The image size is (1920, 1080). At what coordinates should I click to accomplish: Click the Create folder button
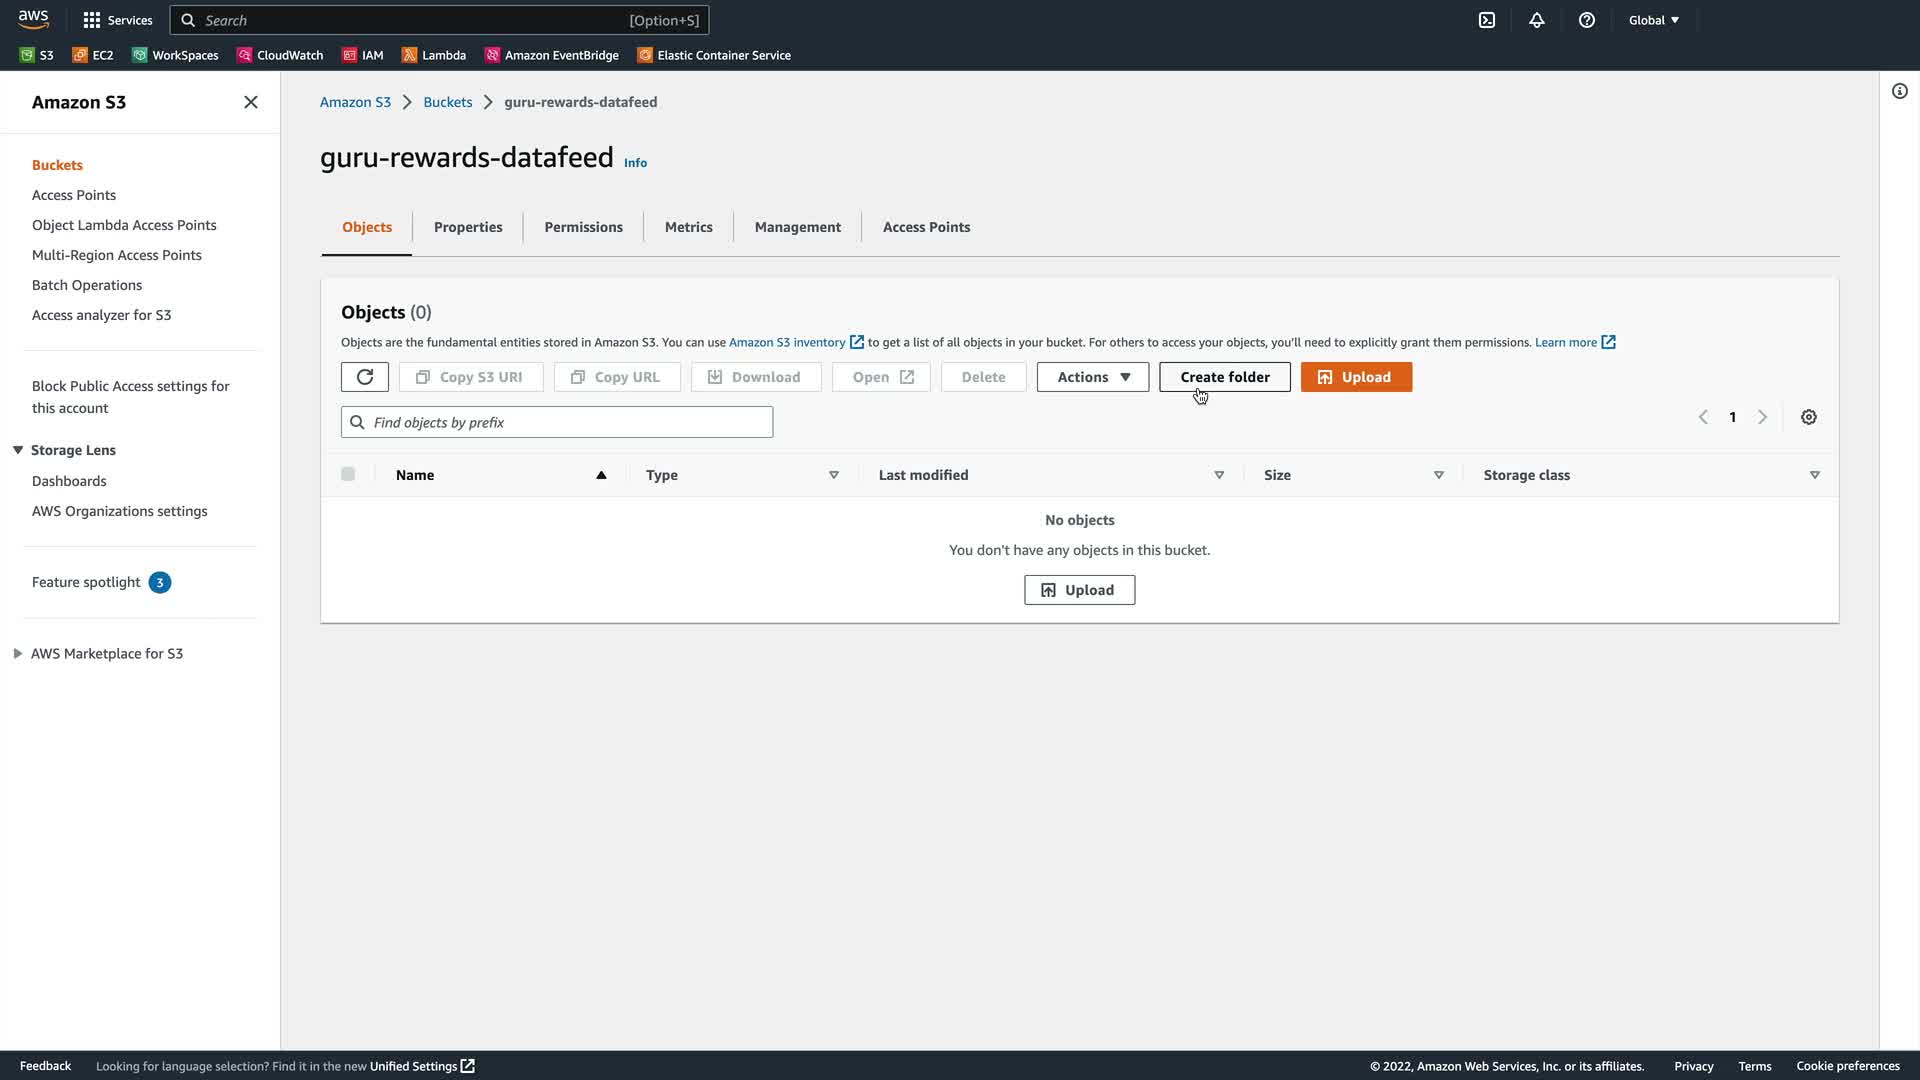point(1224,377)
